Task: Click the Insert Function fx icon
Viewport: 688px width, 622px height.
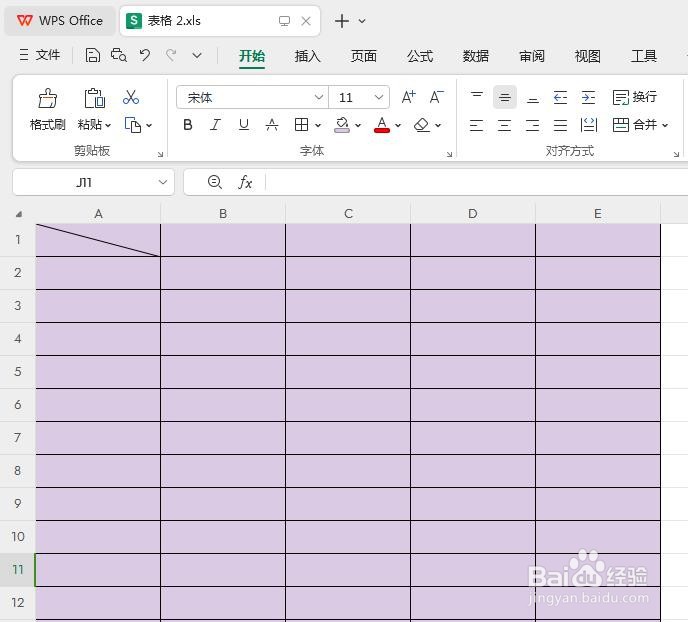Action: pyautogui.click(x=245, y=182)
